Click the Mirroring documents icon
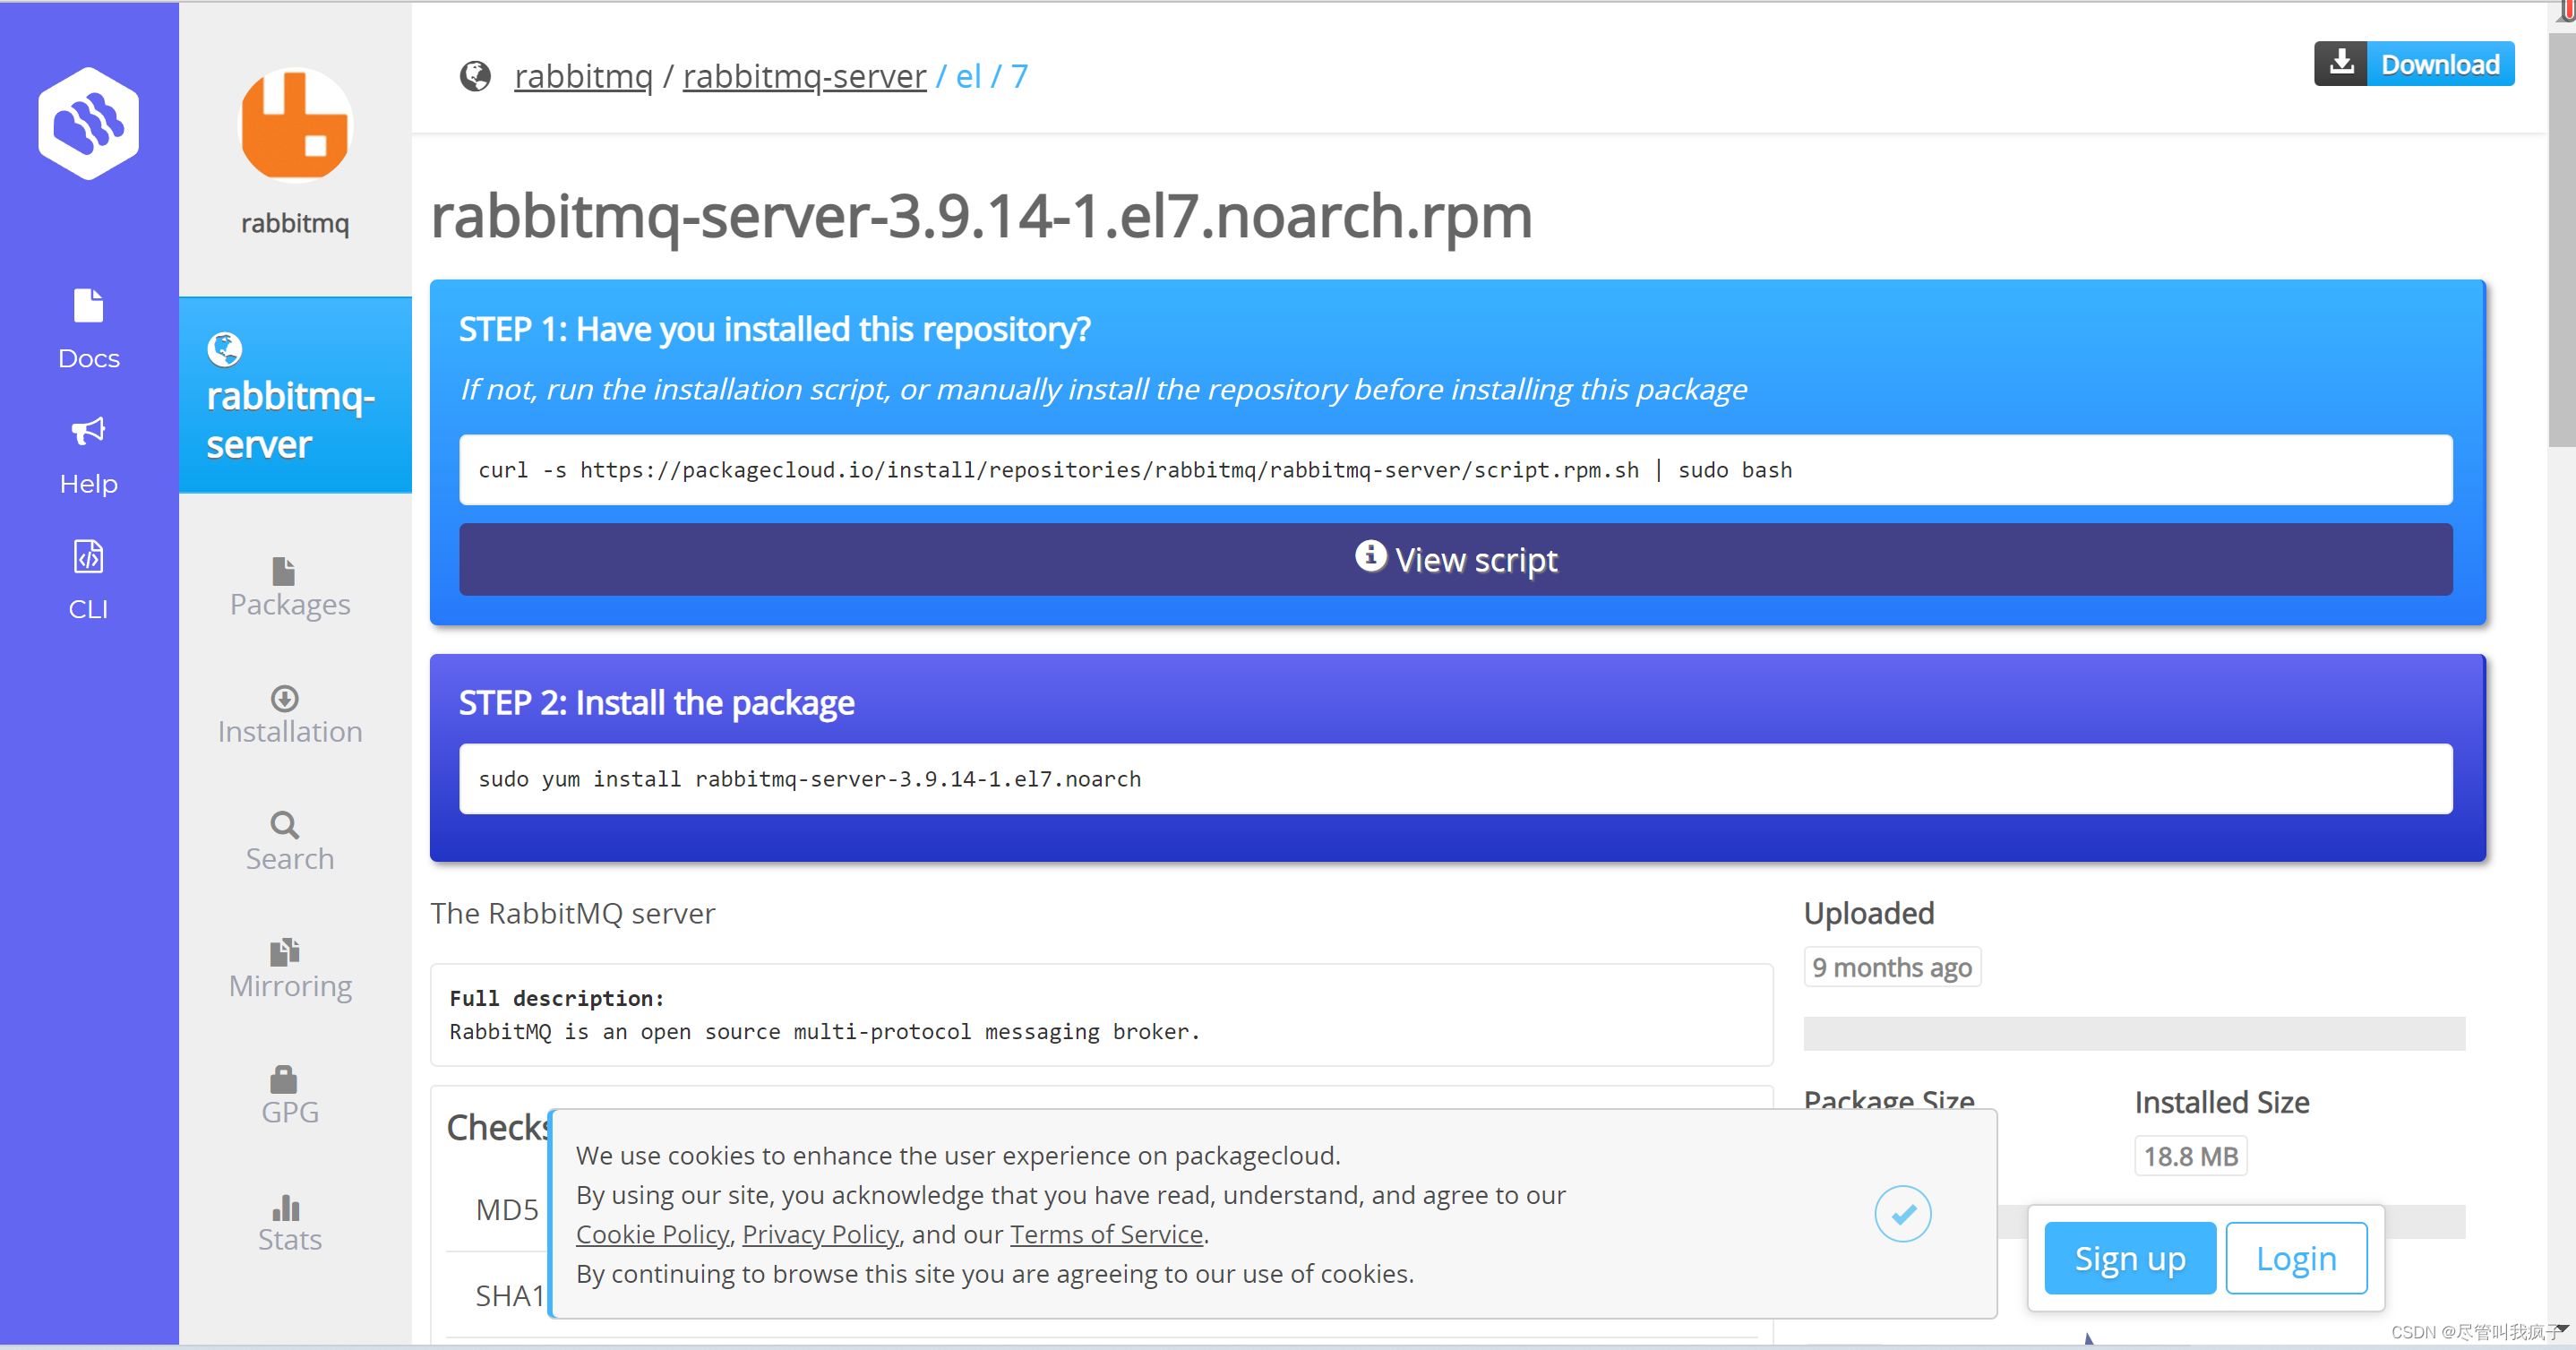This screenshot has width=2576, height=1350. pyautogui.click(x=285, y=951)
